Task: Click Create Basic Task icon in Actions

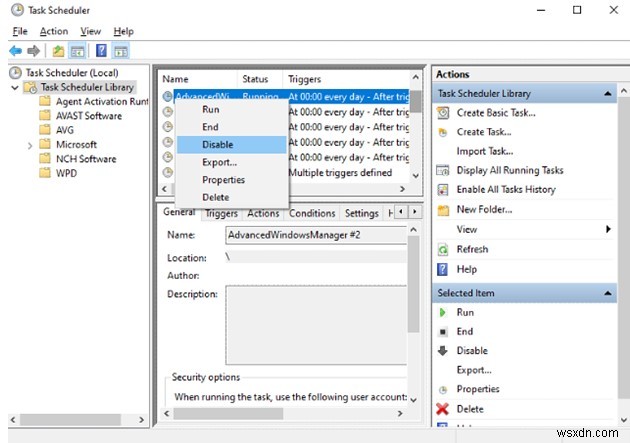Action: pyautogui.click(x=443, y=113)
